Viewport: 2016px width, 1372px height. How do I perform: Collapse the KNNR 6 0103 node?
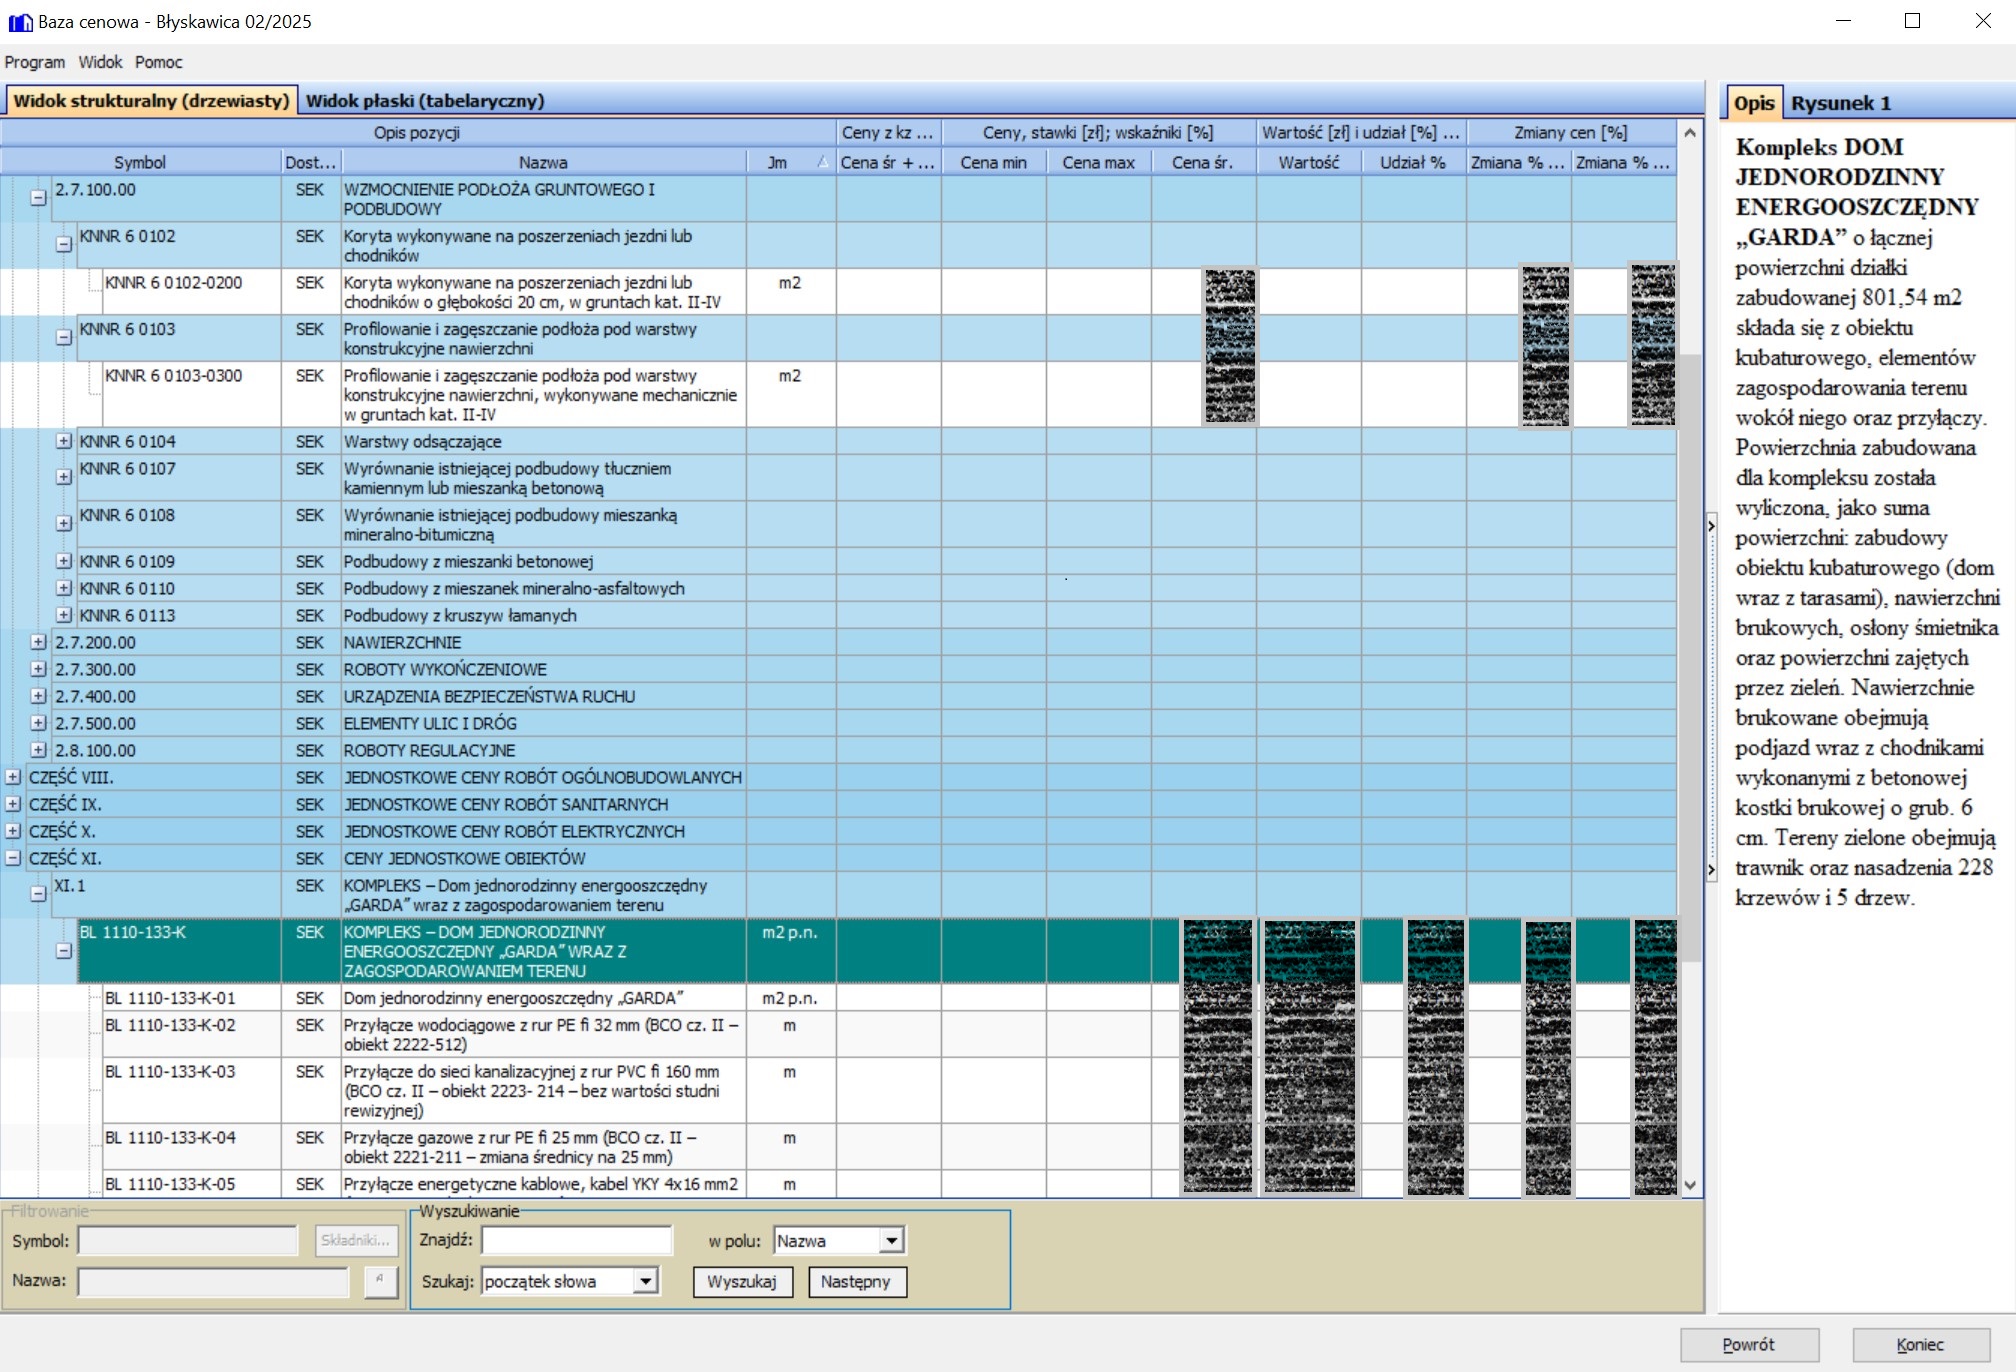pos(64,338)
